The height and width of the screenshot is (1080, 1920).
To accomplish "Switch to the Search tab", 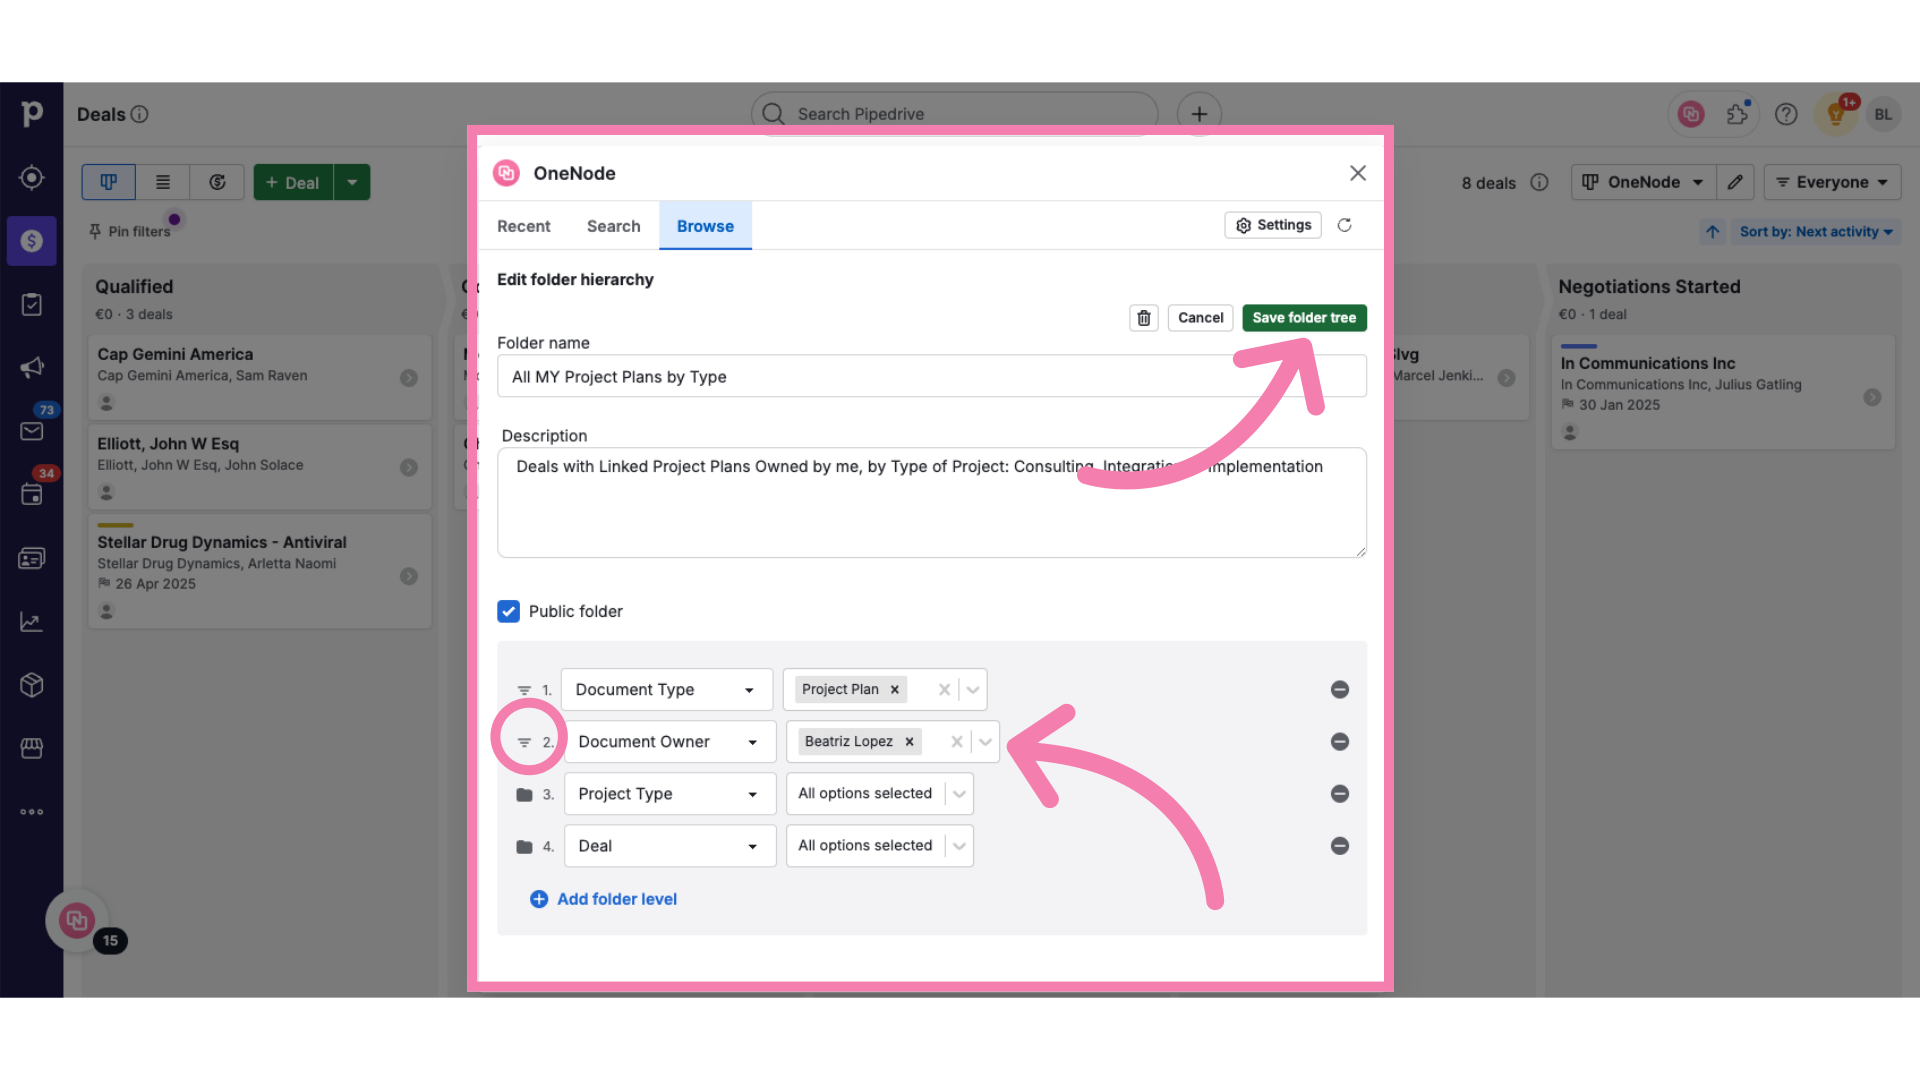I will [613, 226].
